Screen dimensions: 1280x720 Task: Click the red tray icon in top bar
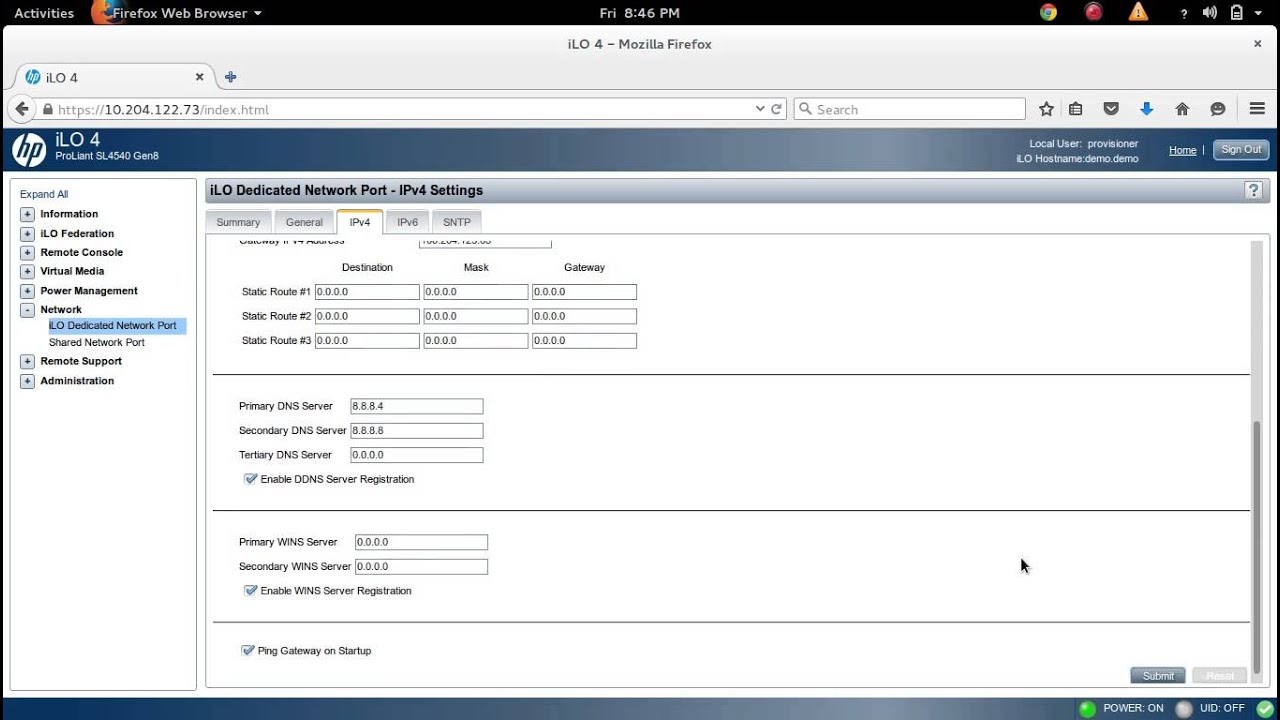click(x=1094, y=12)
